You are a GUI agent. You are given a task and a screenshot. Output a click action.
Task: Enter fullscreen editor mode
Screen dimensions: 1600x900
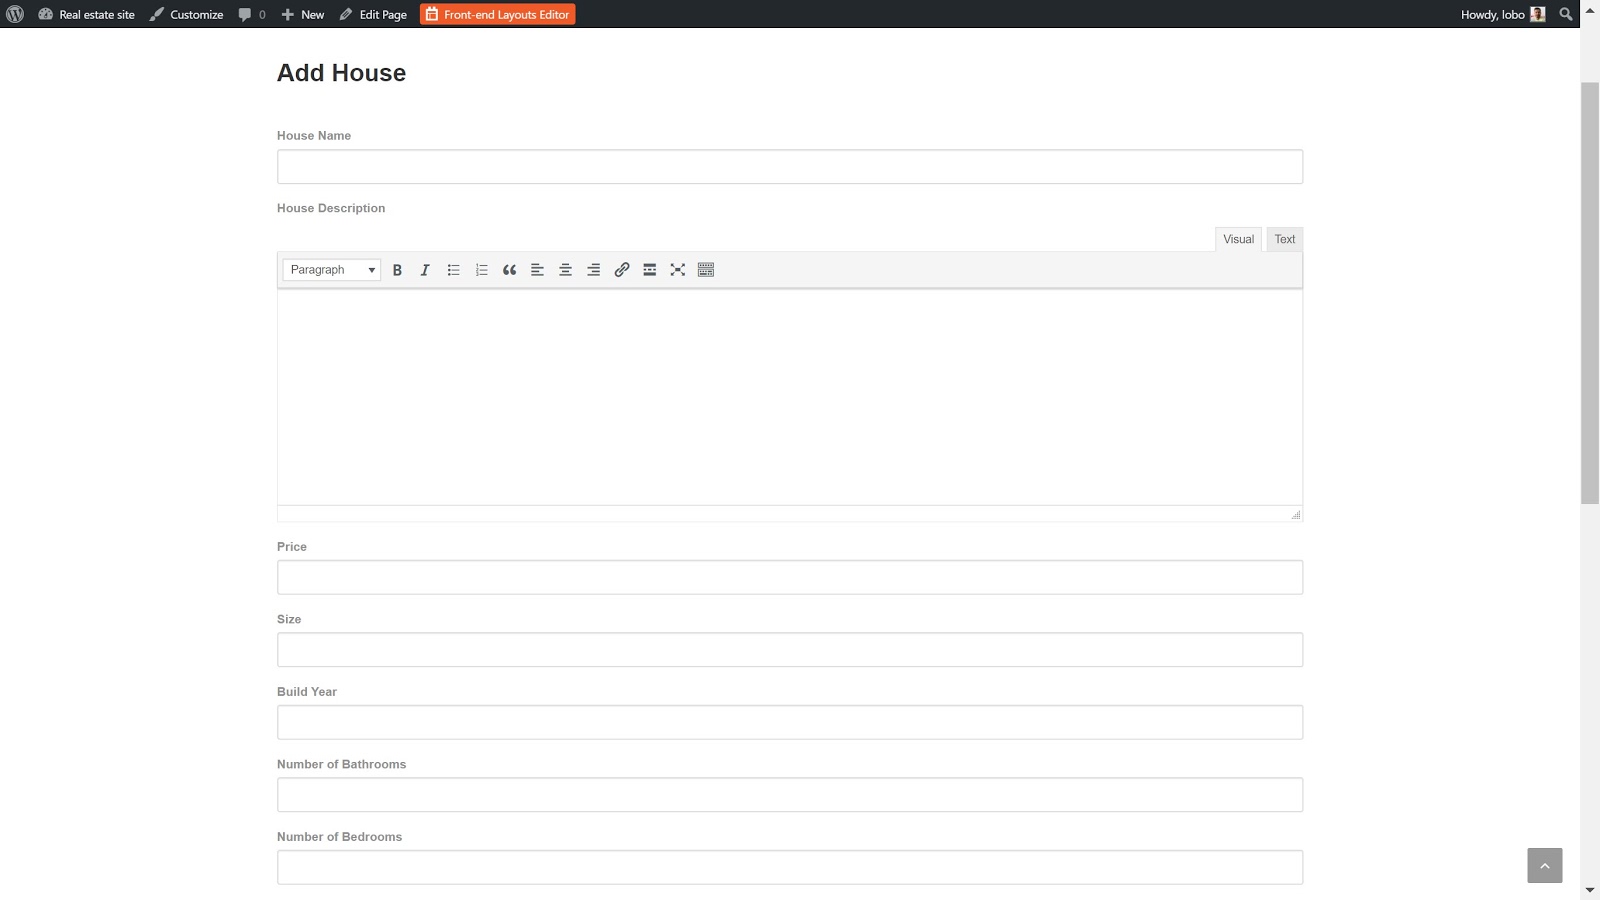(x=677, y=270)
